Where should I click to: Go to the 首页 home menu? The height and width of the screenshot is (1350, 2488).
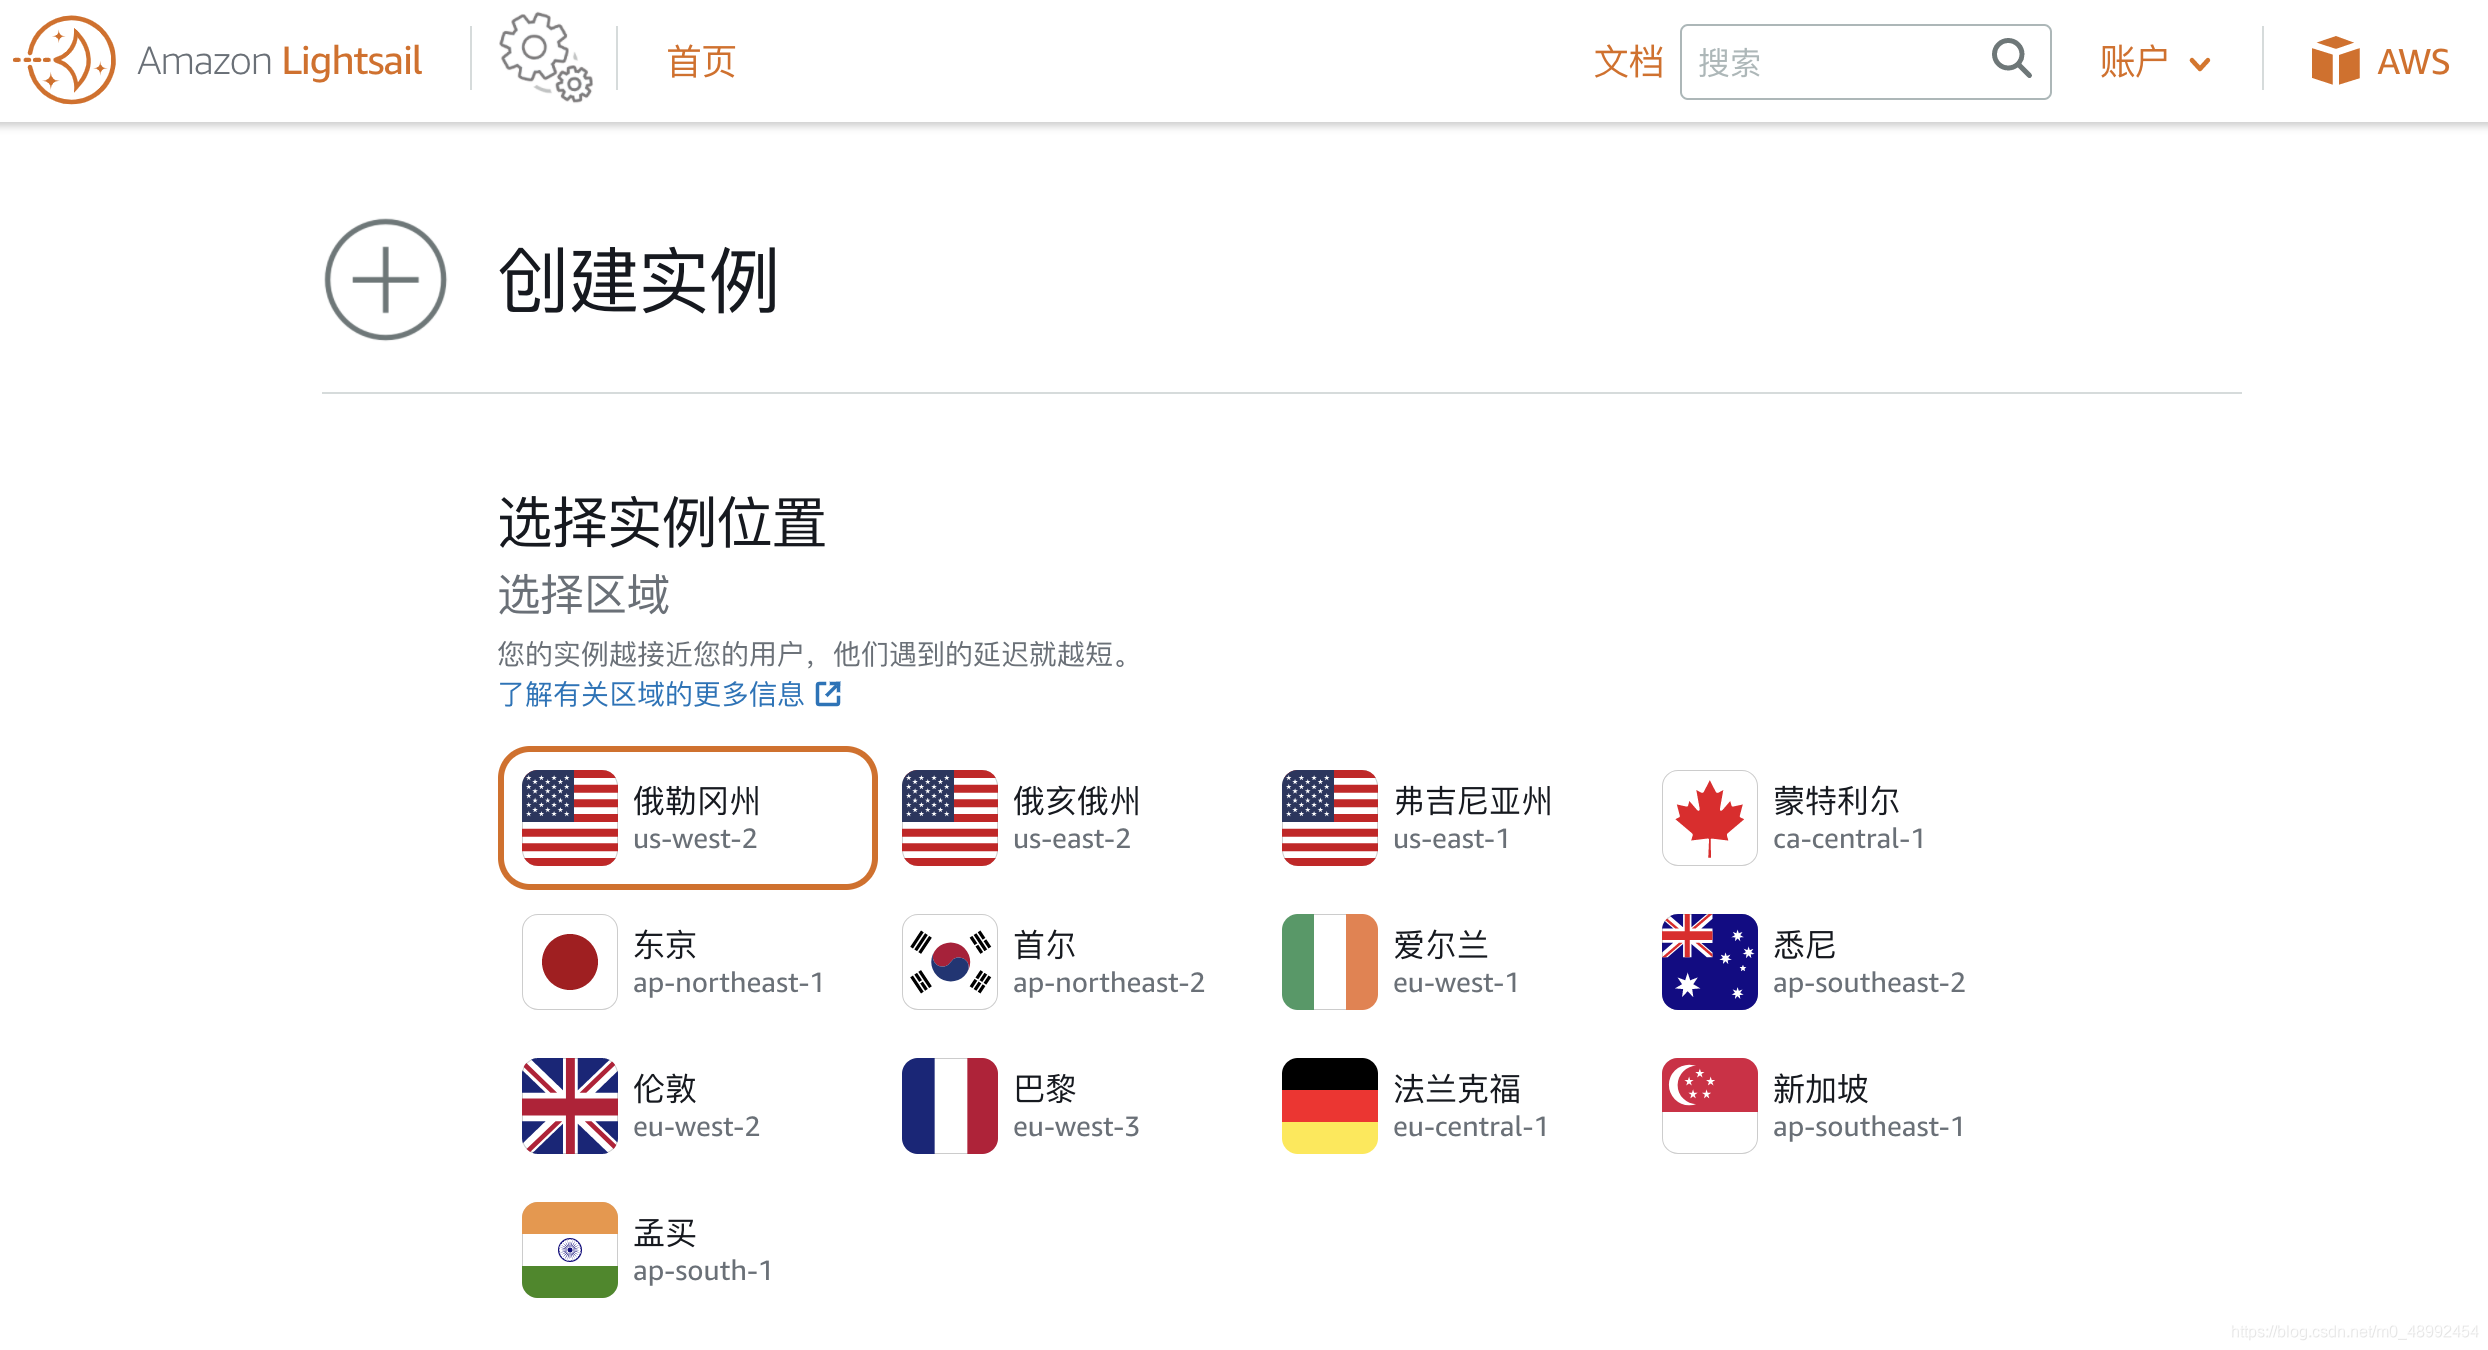[x=701, y=62]
